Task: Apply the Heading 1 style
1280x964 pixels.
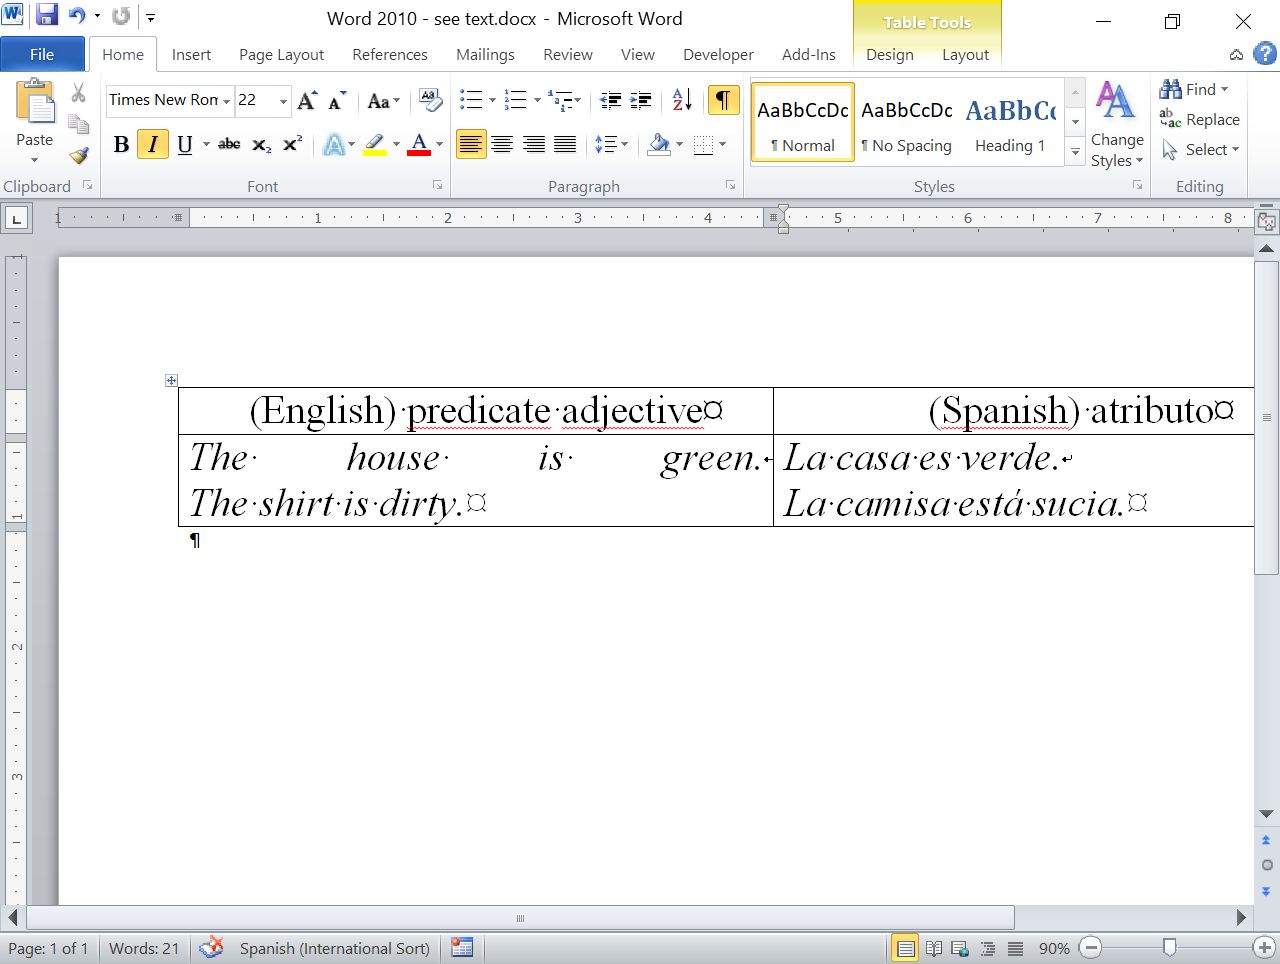Action: (x=1010, y=123)
